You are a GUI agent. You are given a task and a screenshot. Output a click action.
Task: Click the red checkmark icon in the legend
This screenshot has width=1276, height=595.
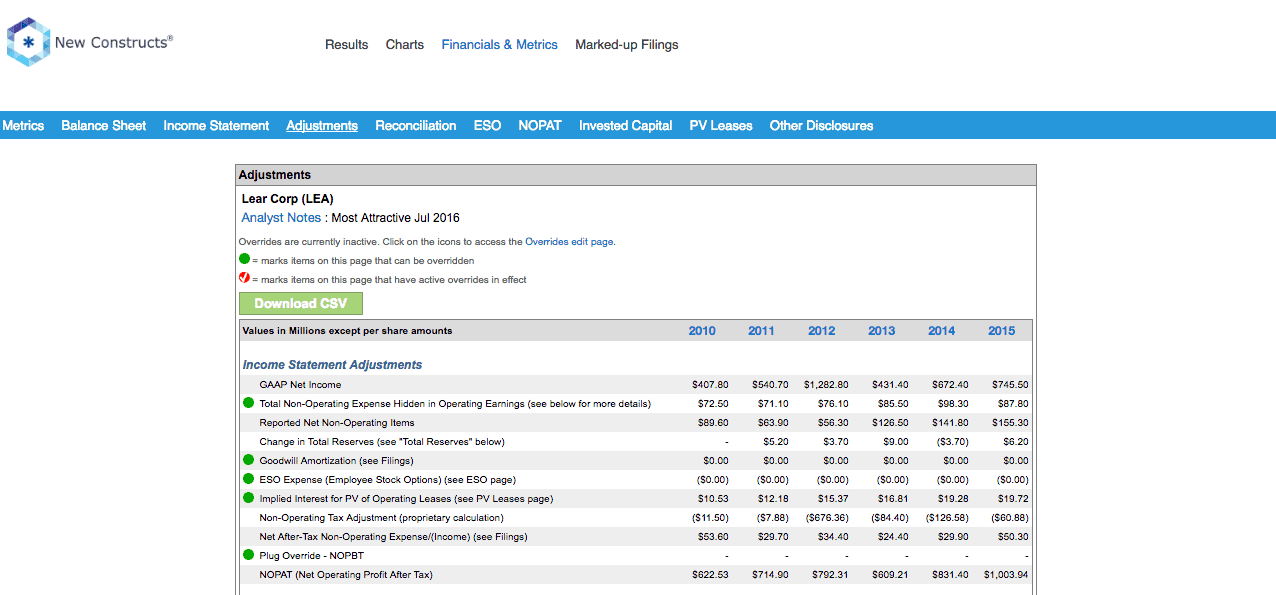click(244, 279)
